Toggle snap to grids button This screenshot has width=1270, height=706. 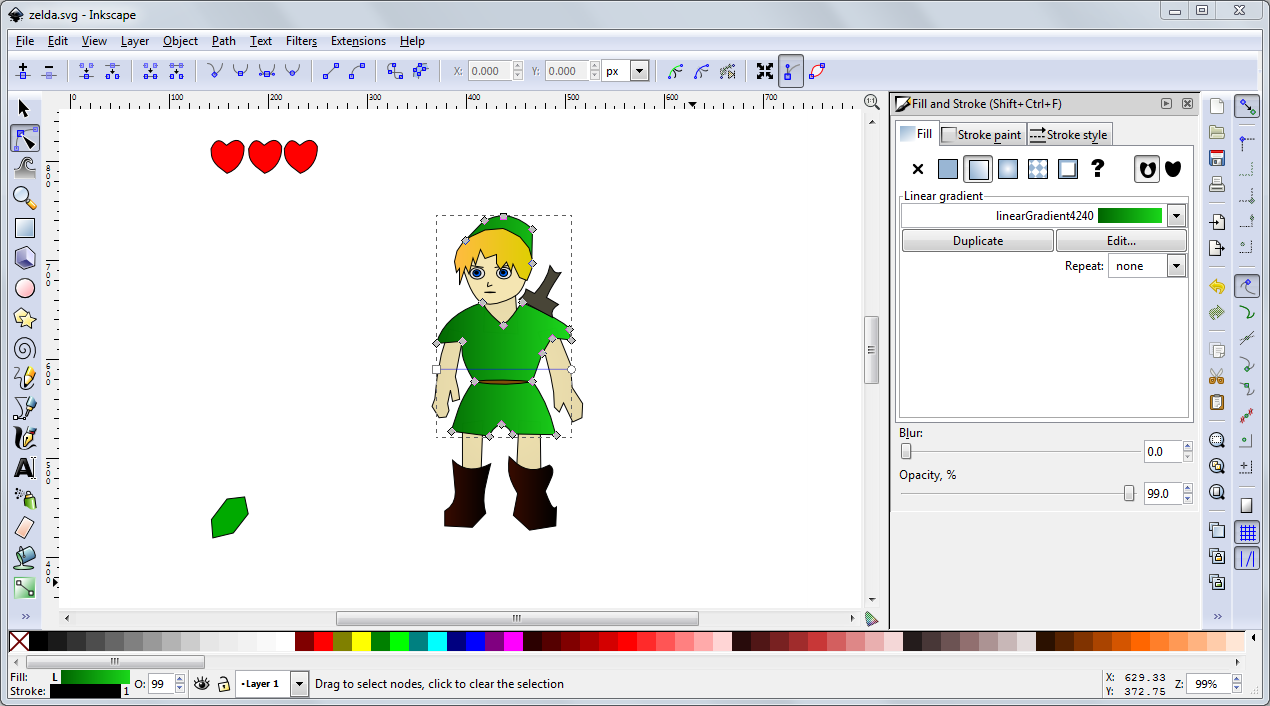(x=1247, y=533)
